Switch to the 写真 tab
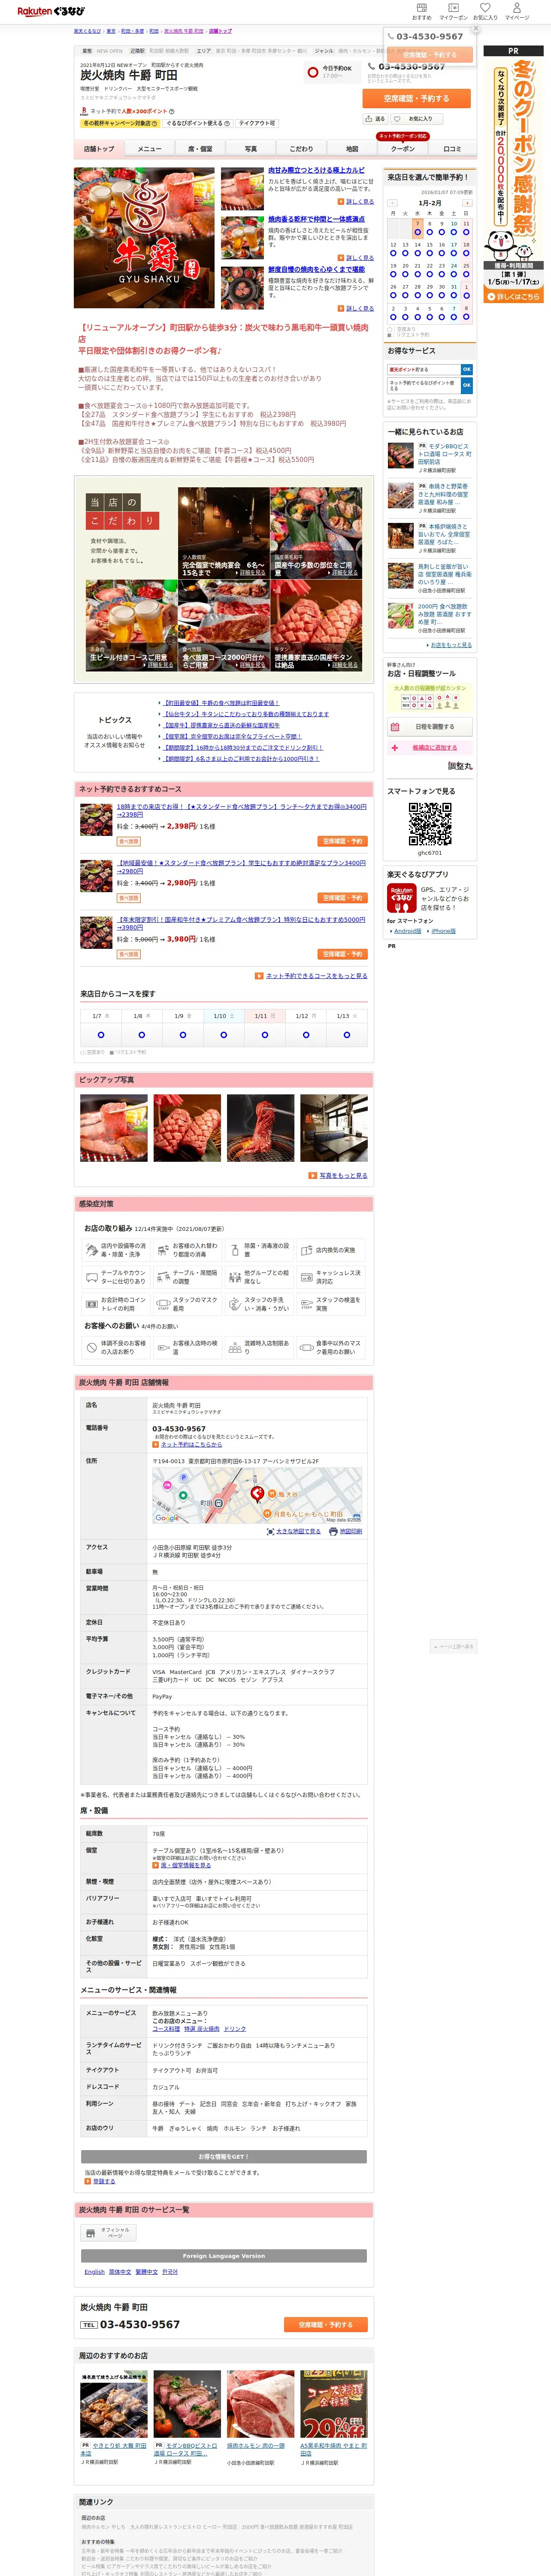The image size is (551, 2576). (x=251, y=148)
